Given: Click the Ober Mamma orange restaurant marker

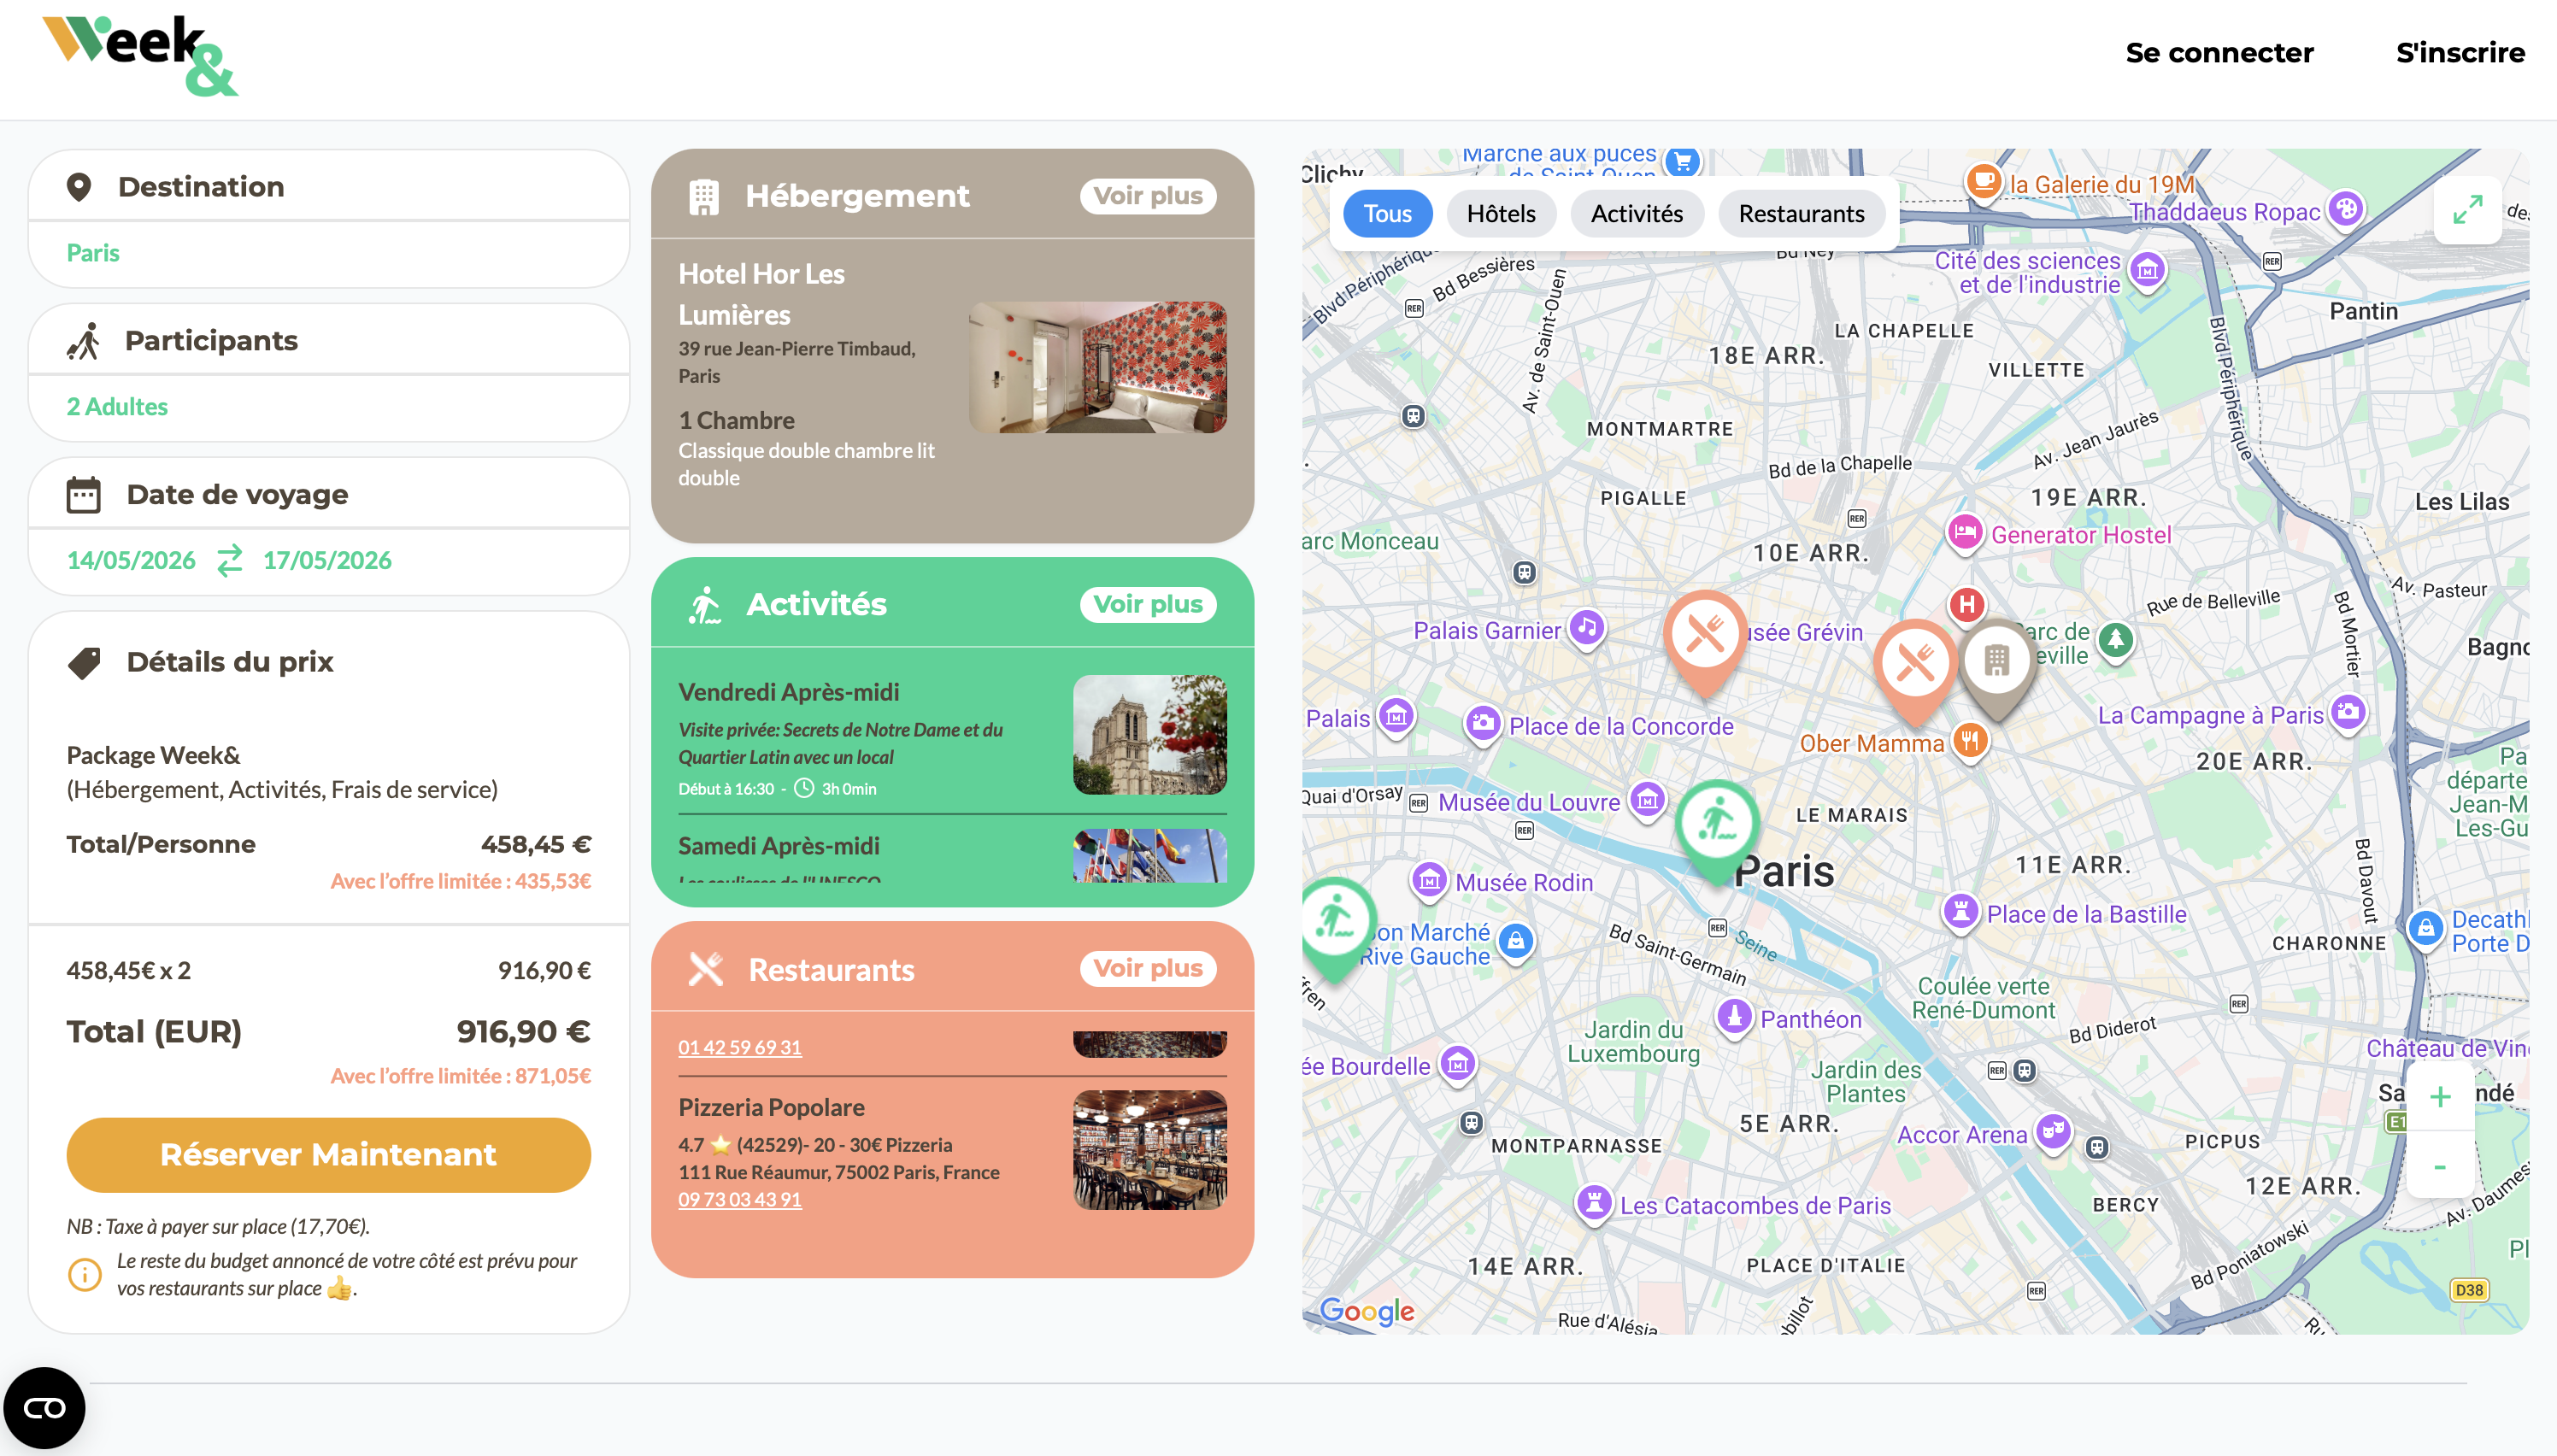Looking at the screenshot, I should [x=1970, y=741].
